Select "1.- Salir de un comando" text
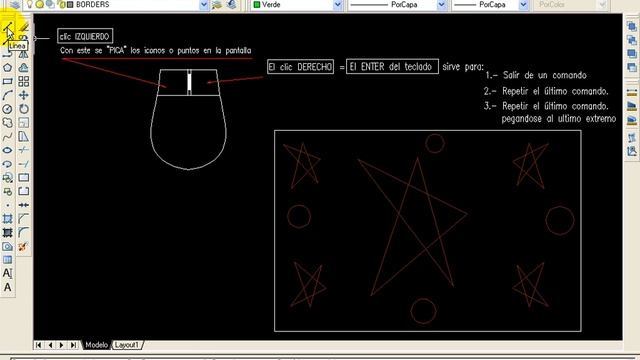The height and width of the screenshot is (360, 640). (x=536, y=75)
